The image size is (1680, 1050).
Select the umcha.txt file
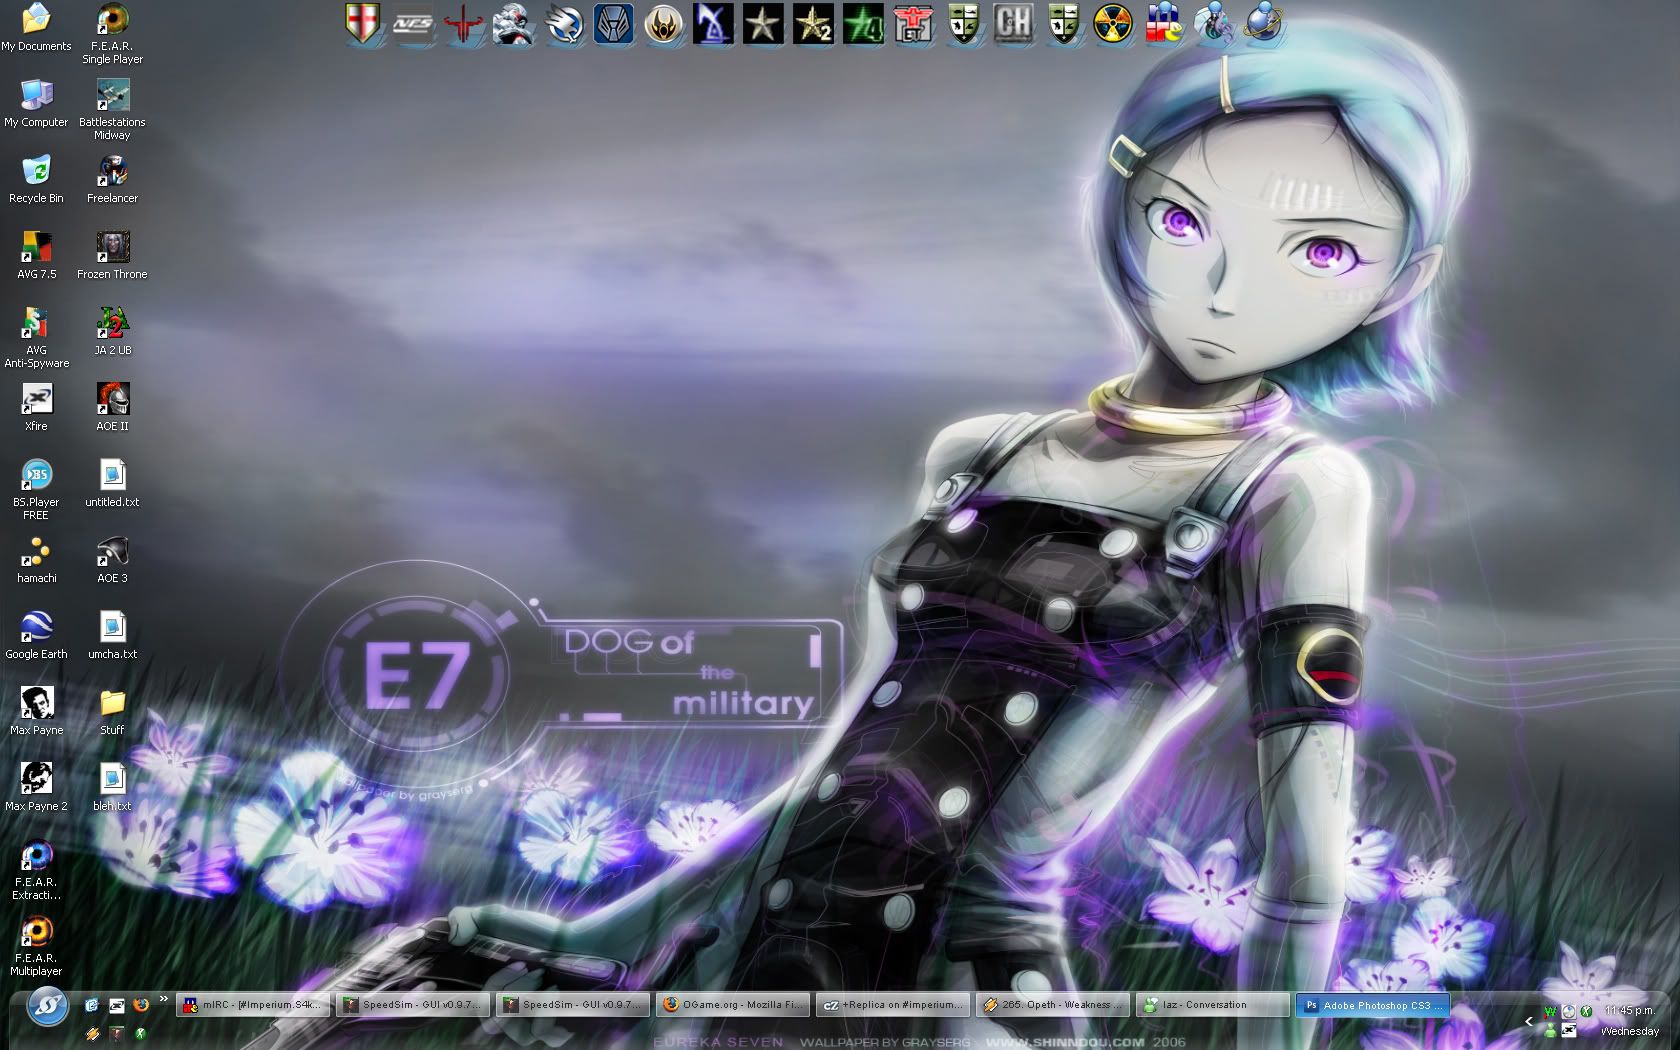point(112,635)
